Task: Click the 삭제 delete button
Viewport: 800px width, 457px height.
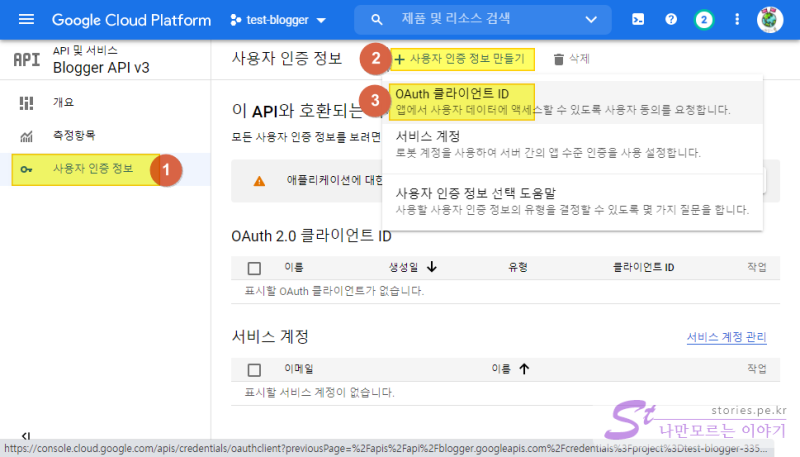Action: tap(571, 59)
